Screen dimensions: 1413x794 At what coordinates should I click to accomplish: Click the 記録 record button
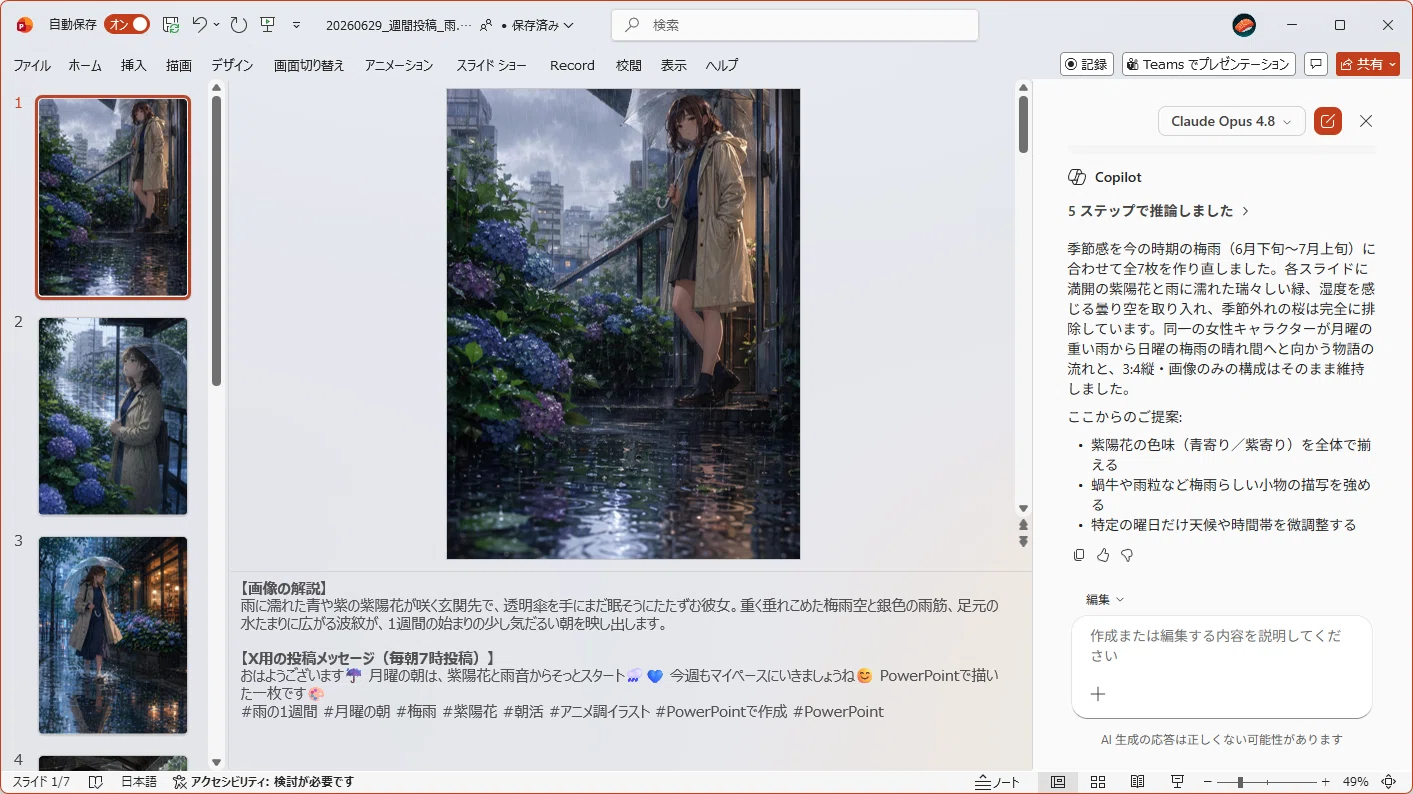(x=1087, y=64)
